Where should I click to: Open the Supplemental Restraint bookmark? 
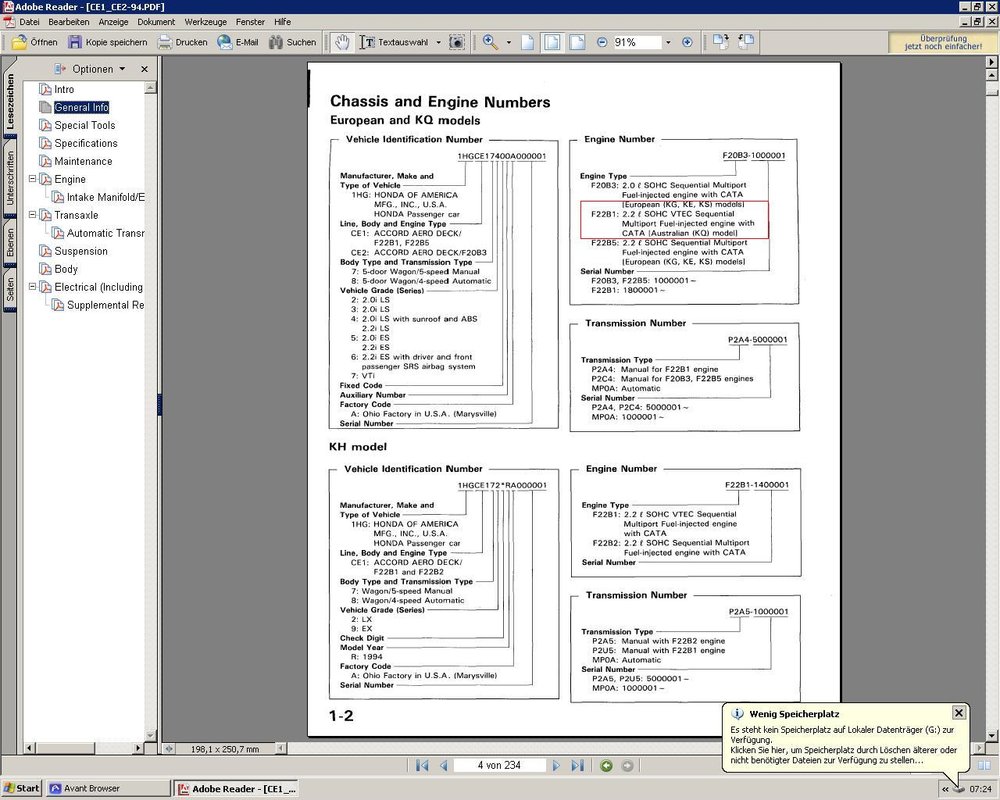pyautogui.click(x=105, y=305)
